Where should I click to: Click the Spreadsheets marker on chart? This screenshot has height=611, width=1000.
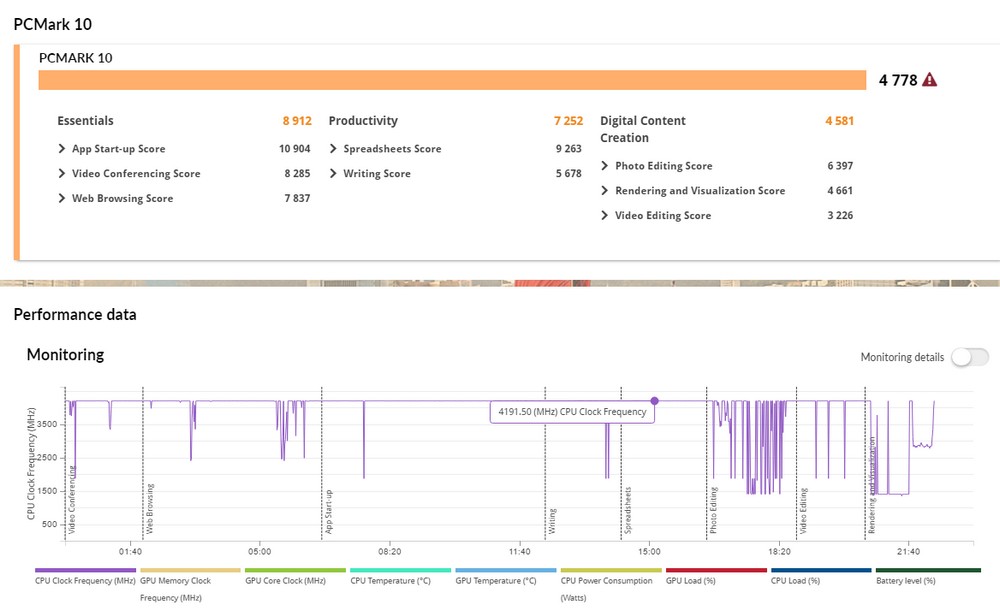(x=628, y=510)
